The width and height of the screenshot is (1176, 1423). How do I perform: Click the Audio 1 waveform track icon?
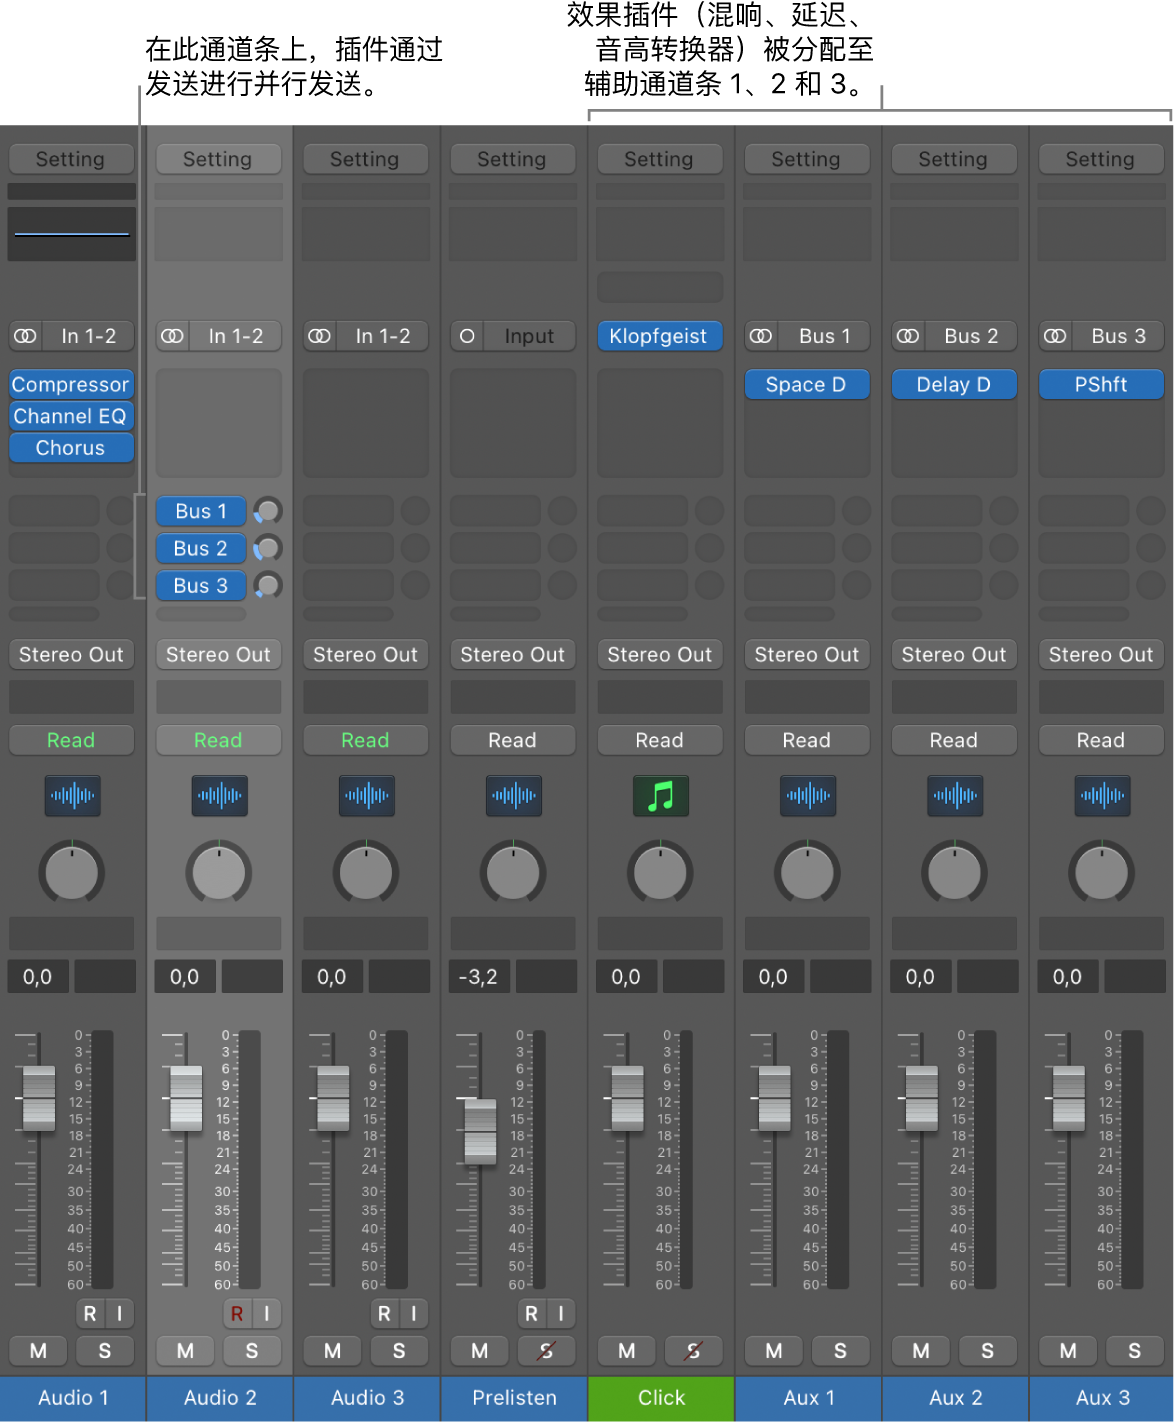pyautogui.click(x=72, y=796)
